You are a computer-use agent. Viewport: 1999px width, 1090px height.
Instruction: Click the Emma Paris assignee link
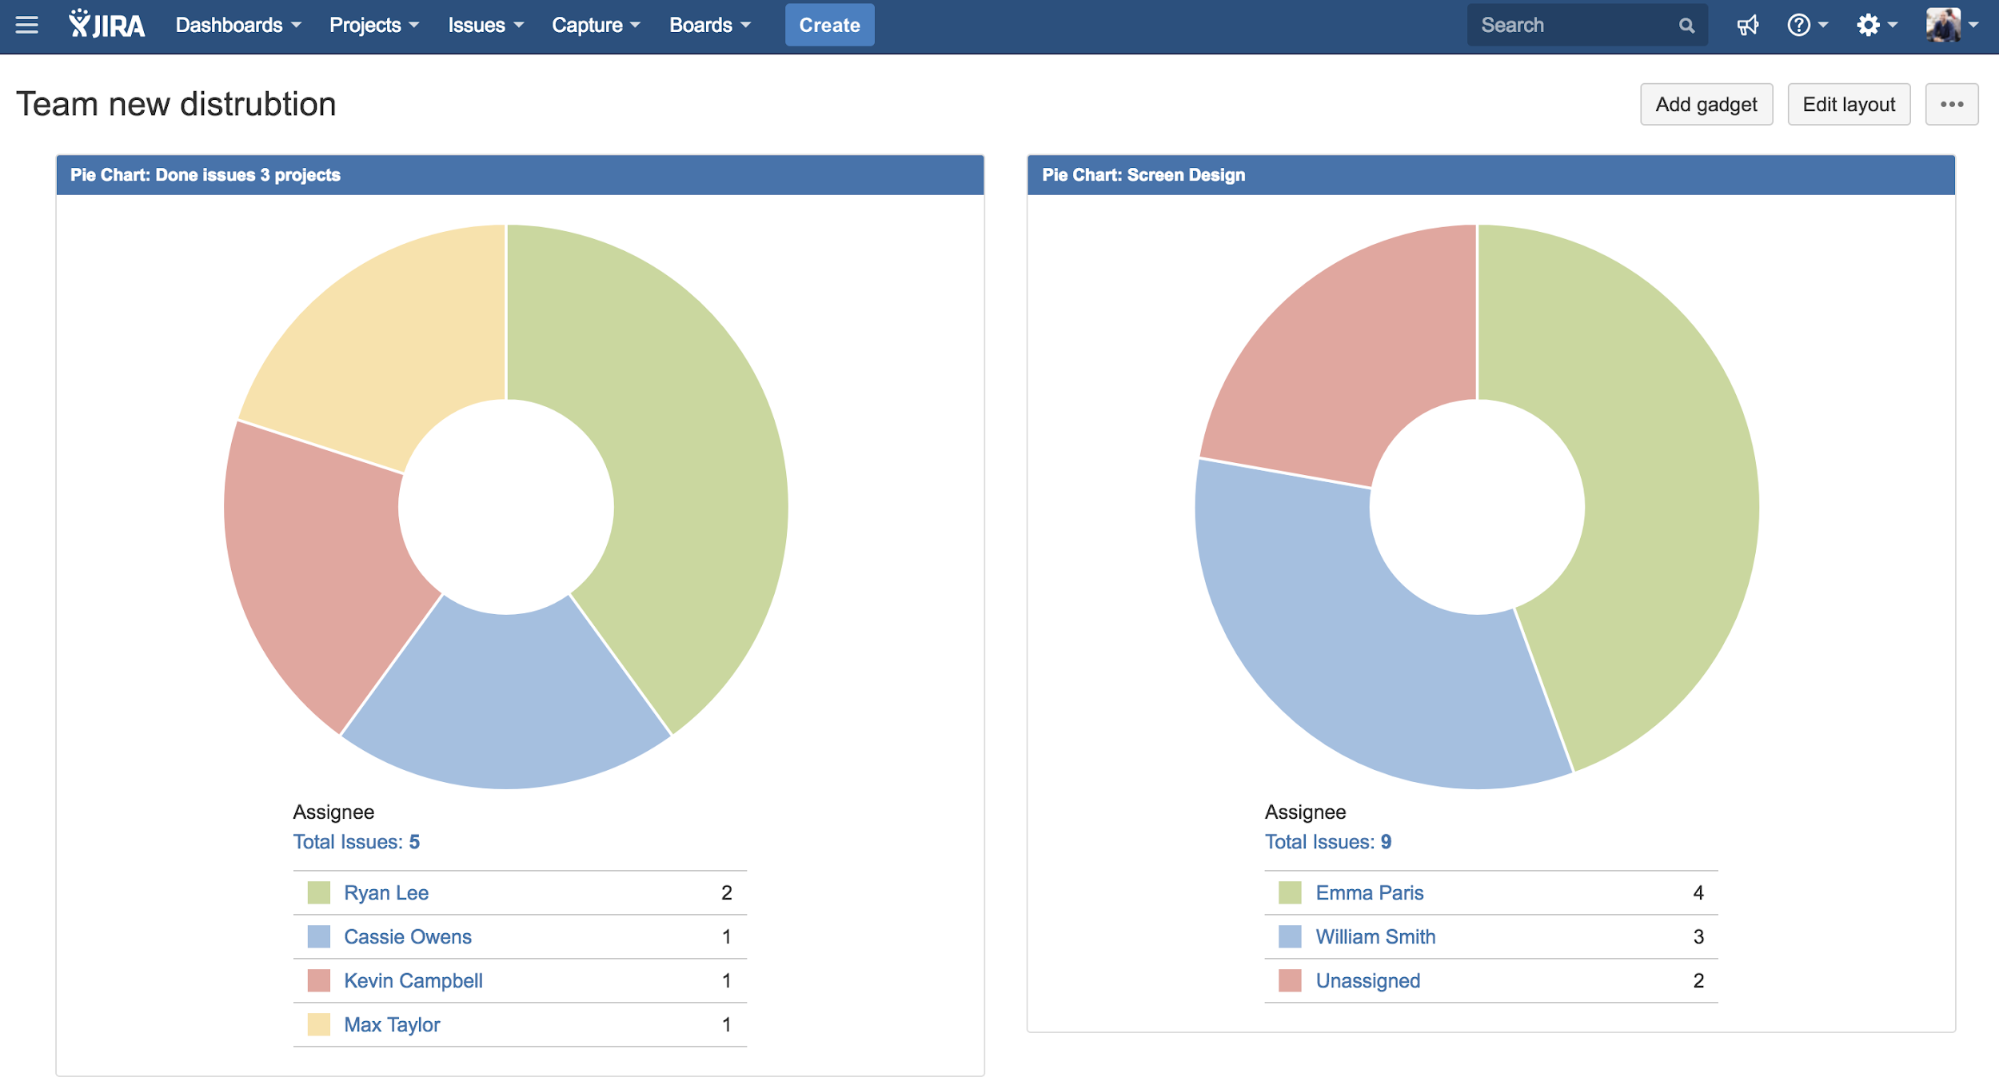[x=1369, y=893]
